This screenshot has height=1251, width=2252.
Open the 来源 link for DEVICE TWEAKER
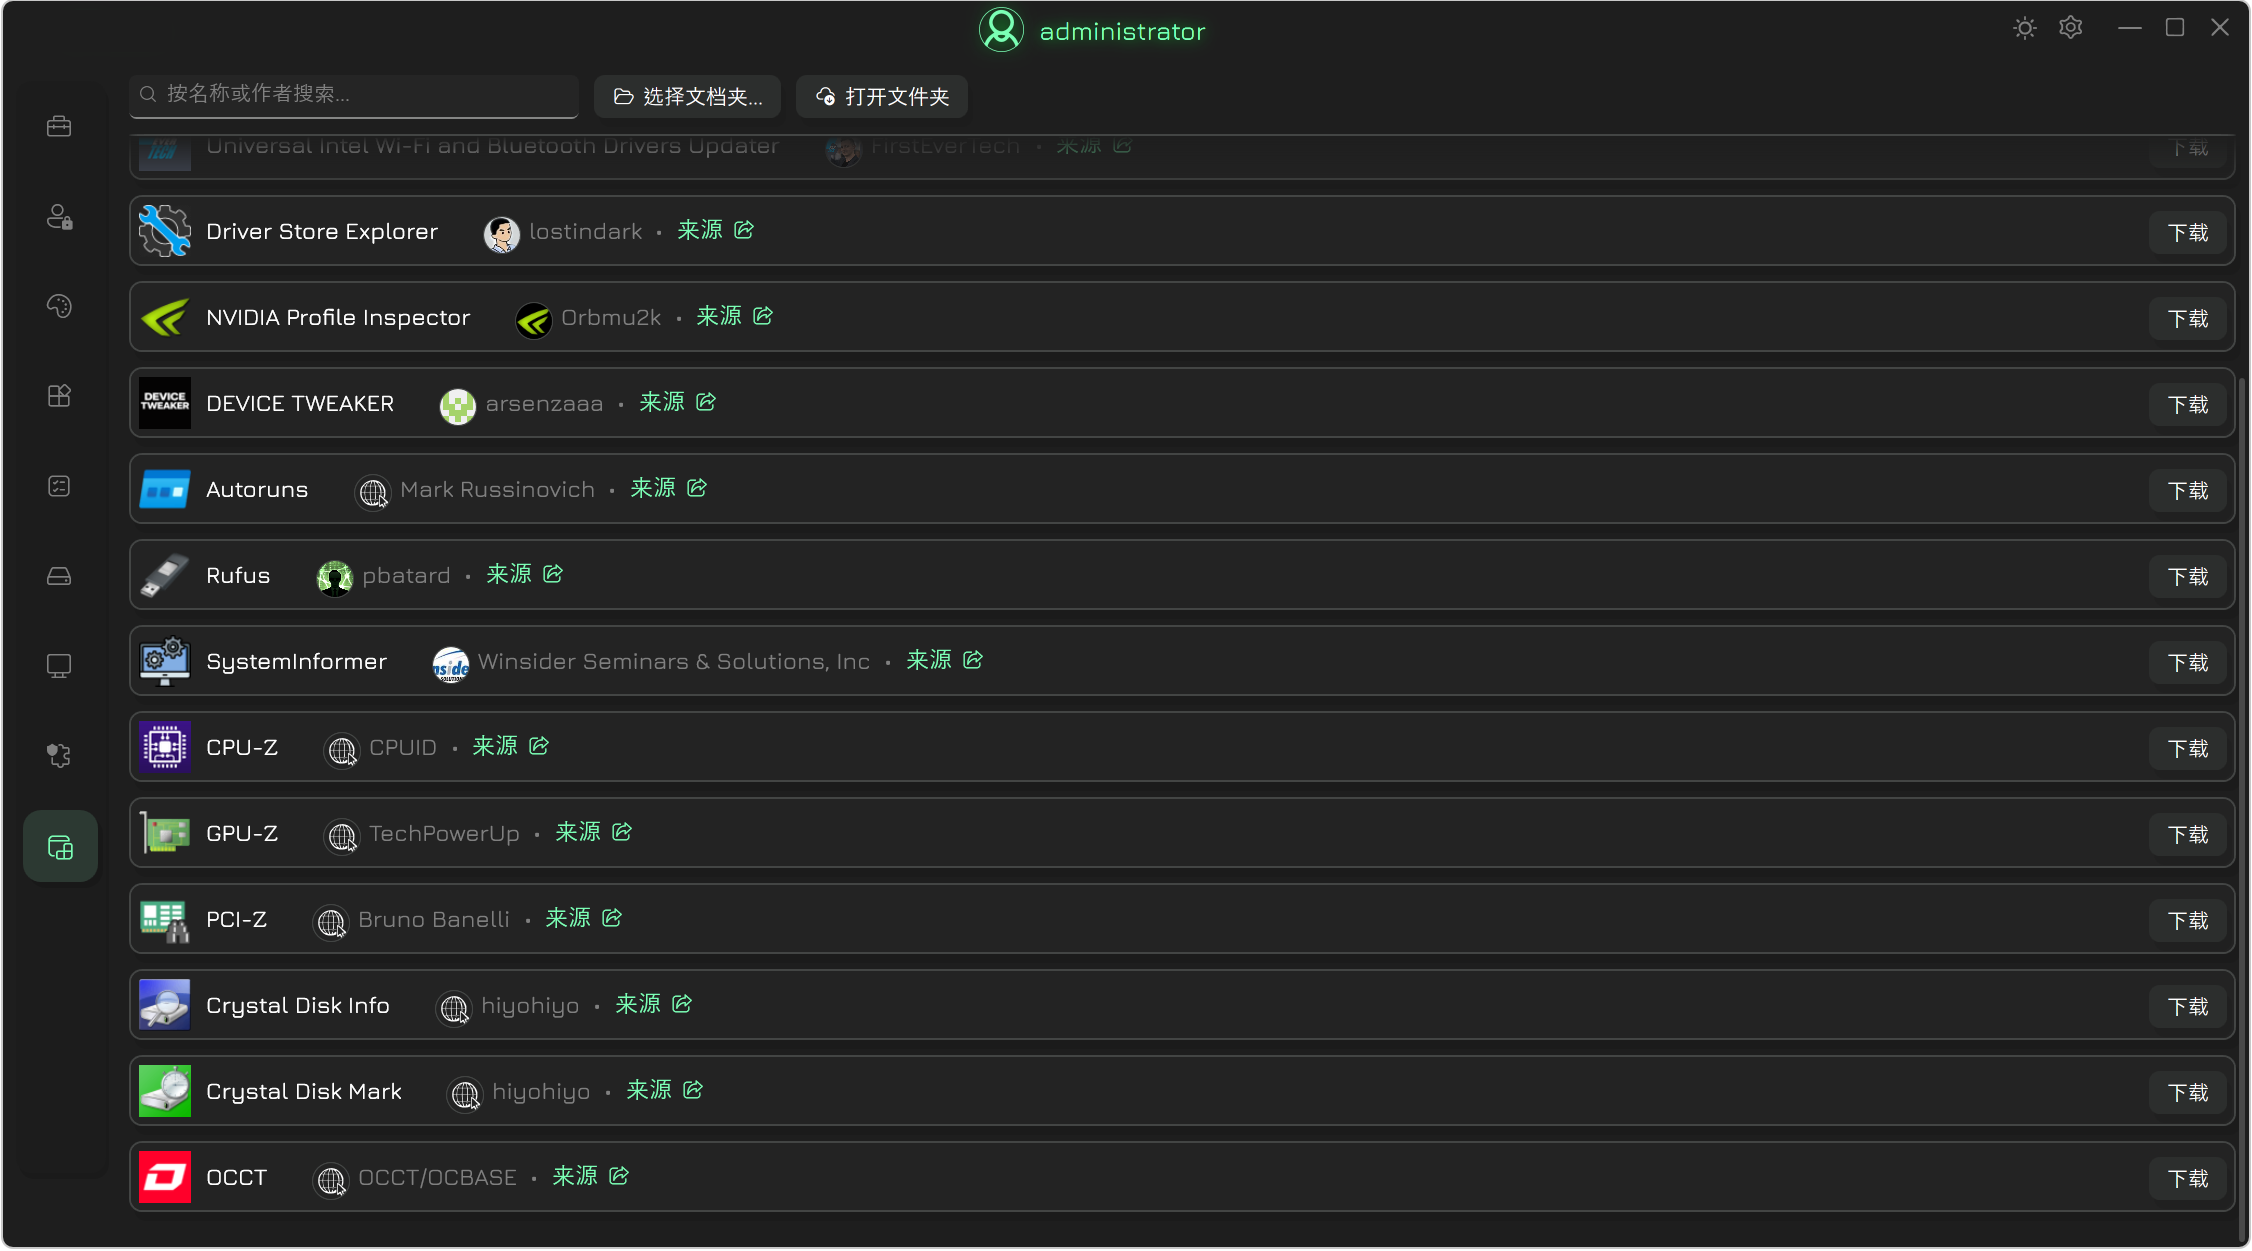pyautogui.click(x=678, y=402)
